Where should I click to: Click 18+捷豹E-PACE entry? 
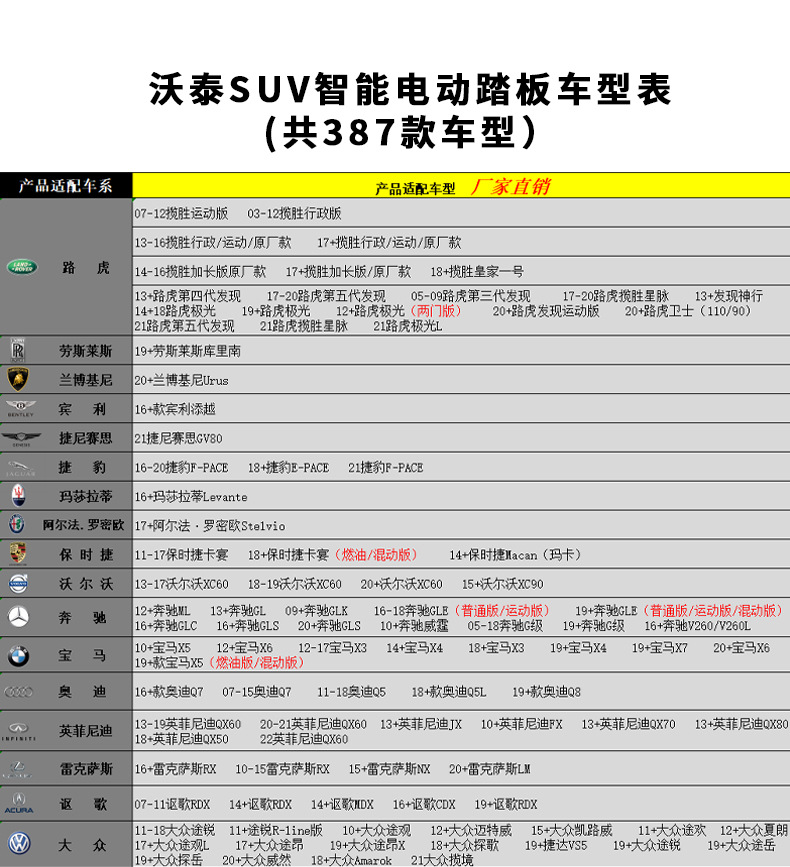coord(288,468)
